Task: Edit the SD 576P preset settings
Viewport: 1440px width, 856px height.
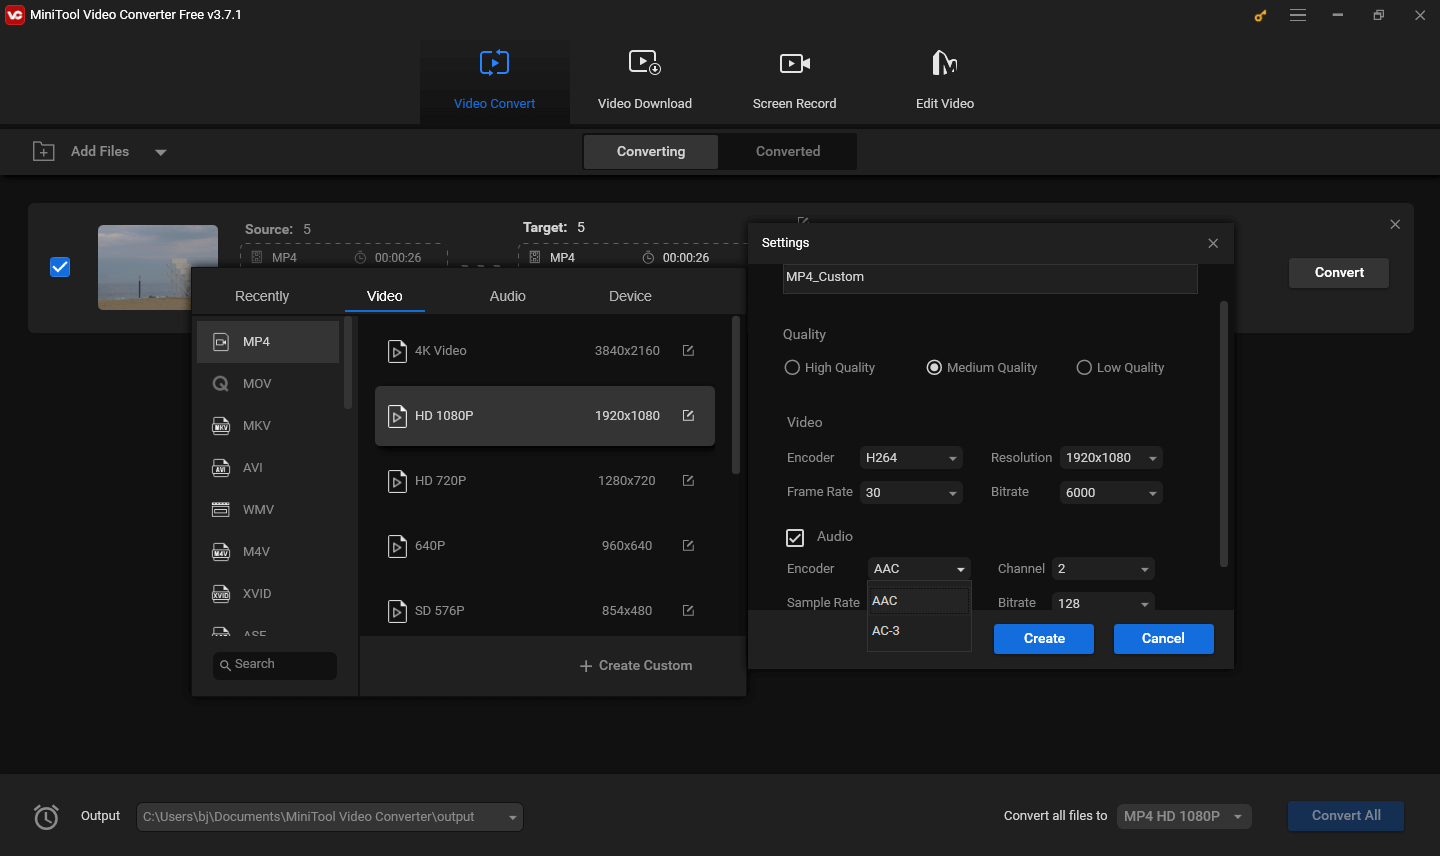Action: (688, 611)
